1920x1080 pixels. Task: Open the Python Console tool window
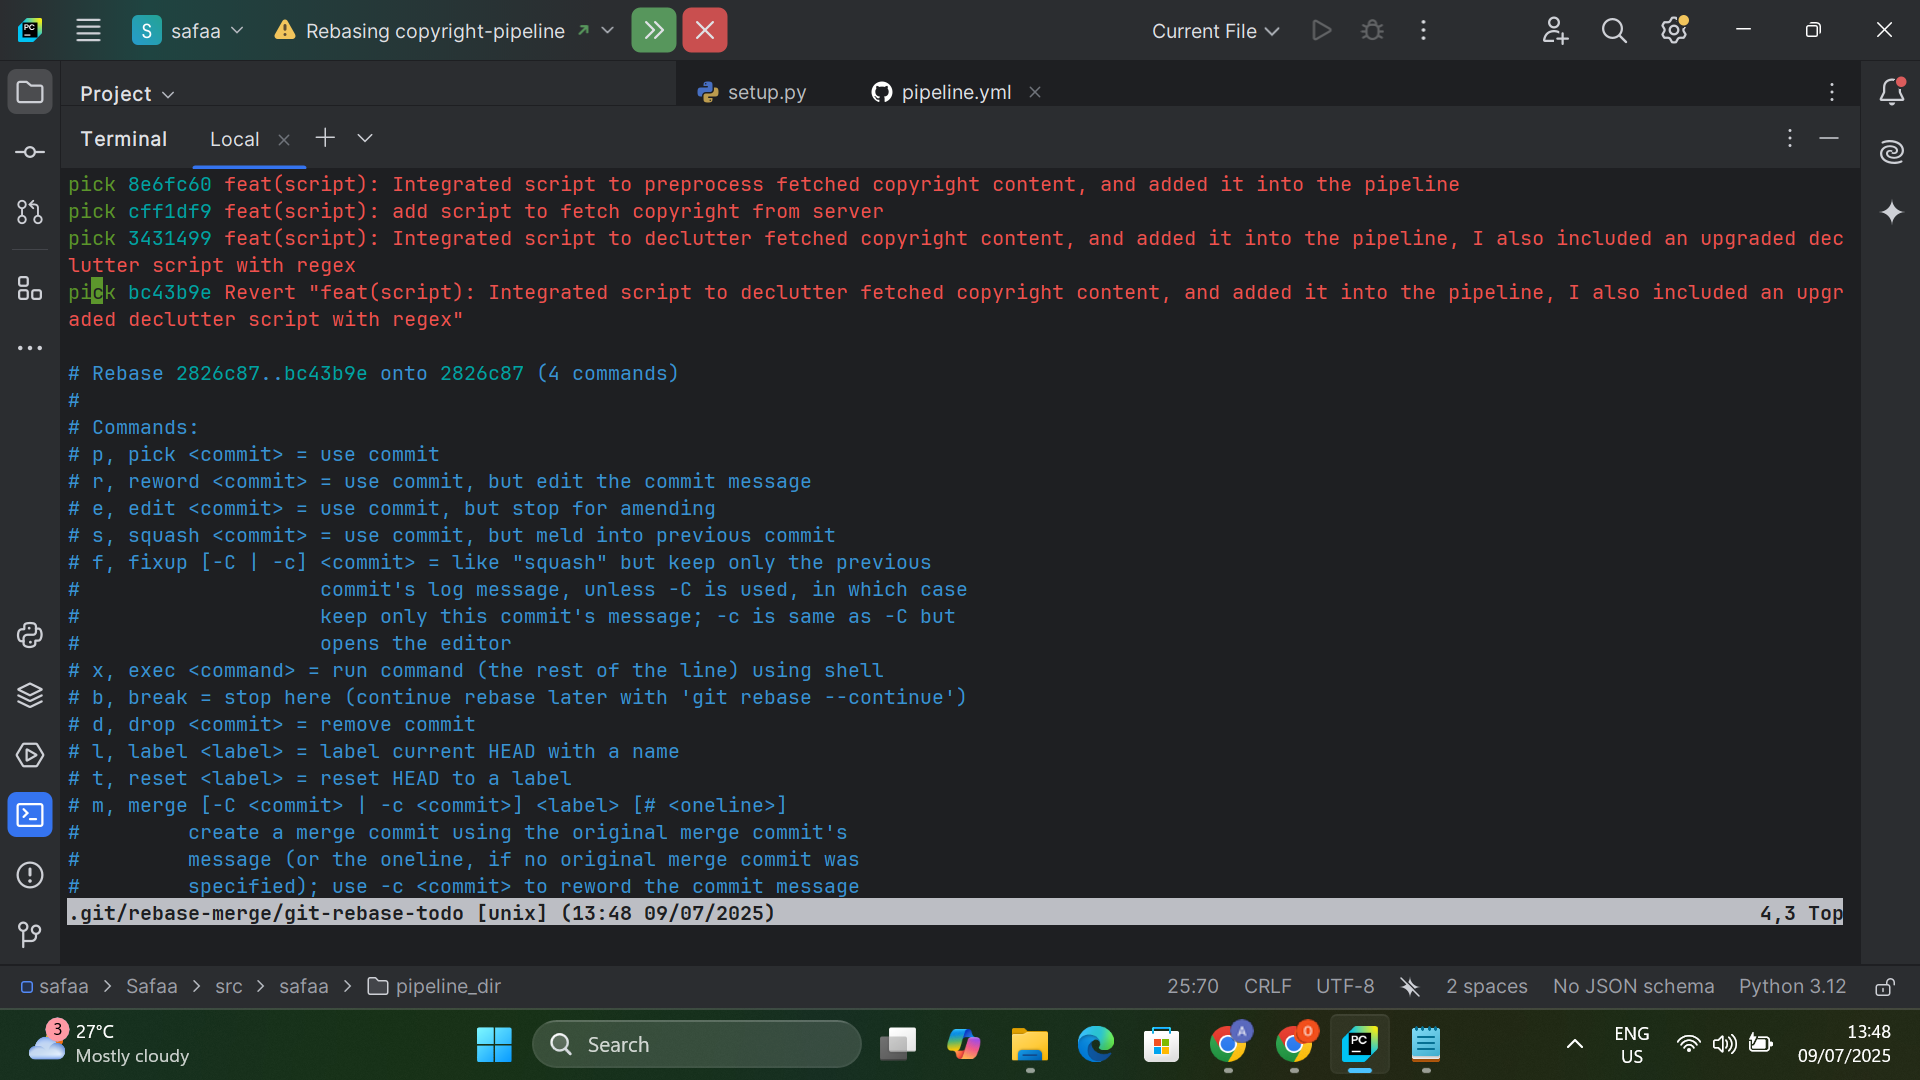coord(30,635)
